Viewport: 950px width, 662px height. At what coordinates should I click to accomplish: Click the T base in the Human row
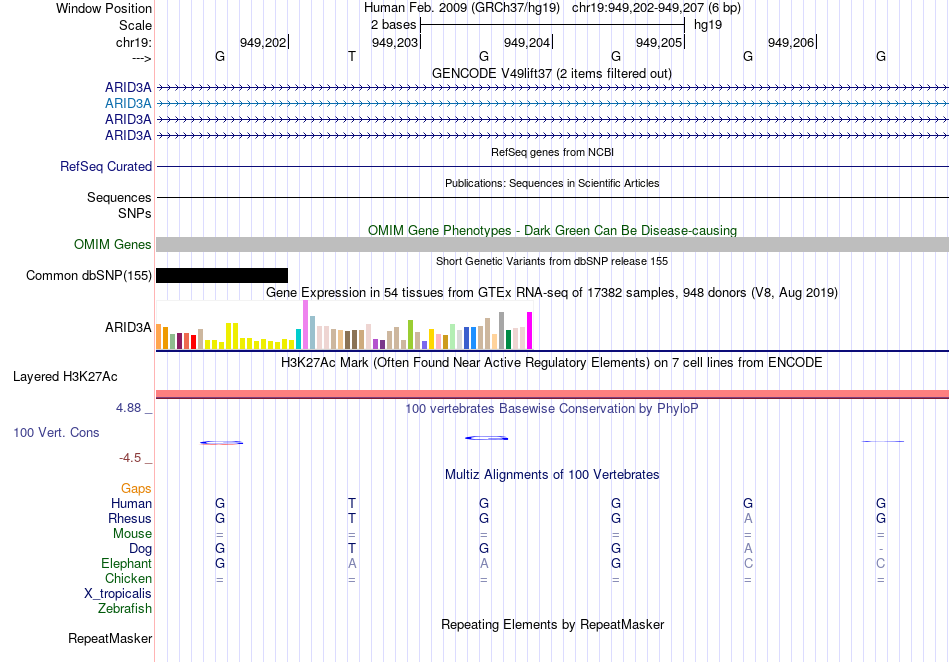(x=351, y=504)
